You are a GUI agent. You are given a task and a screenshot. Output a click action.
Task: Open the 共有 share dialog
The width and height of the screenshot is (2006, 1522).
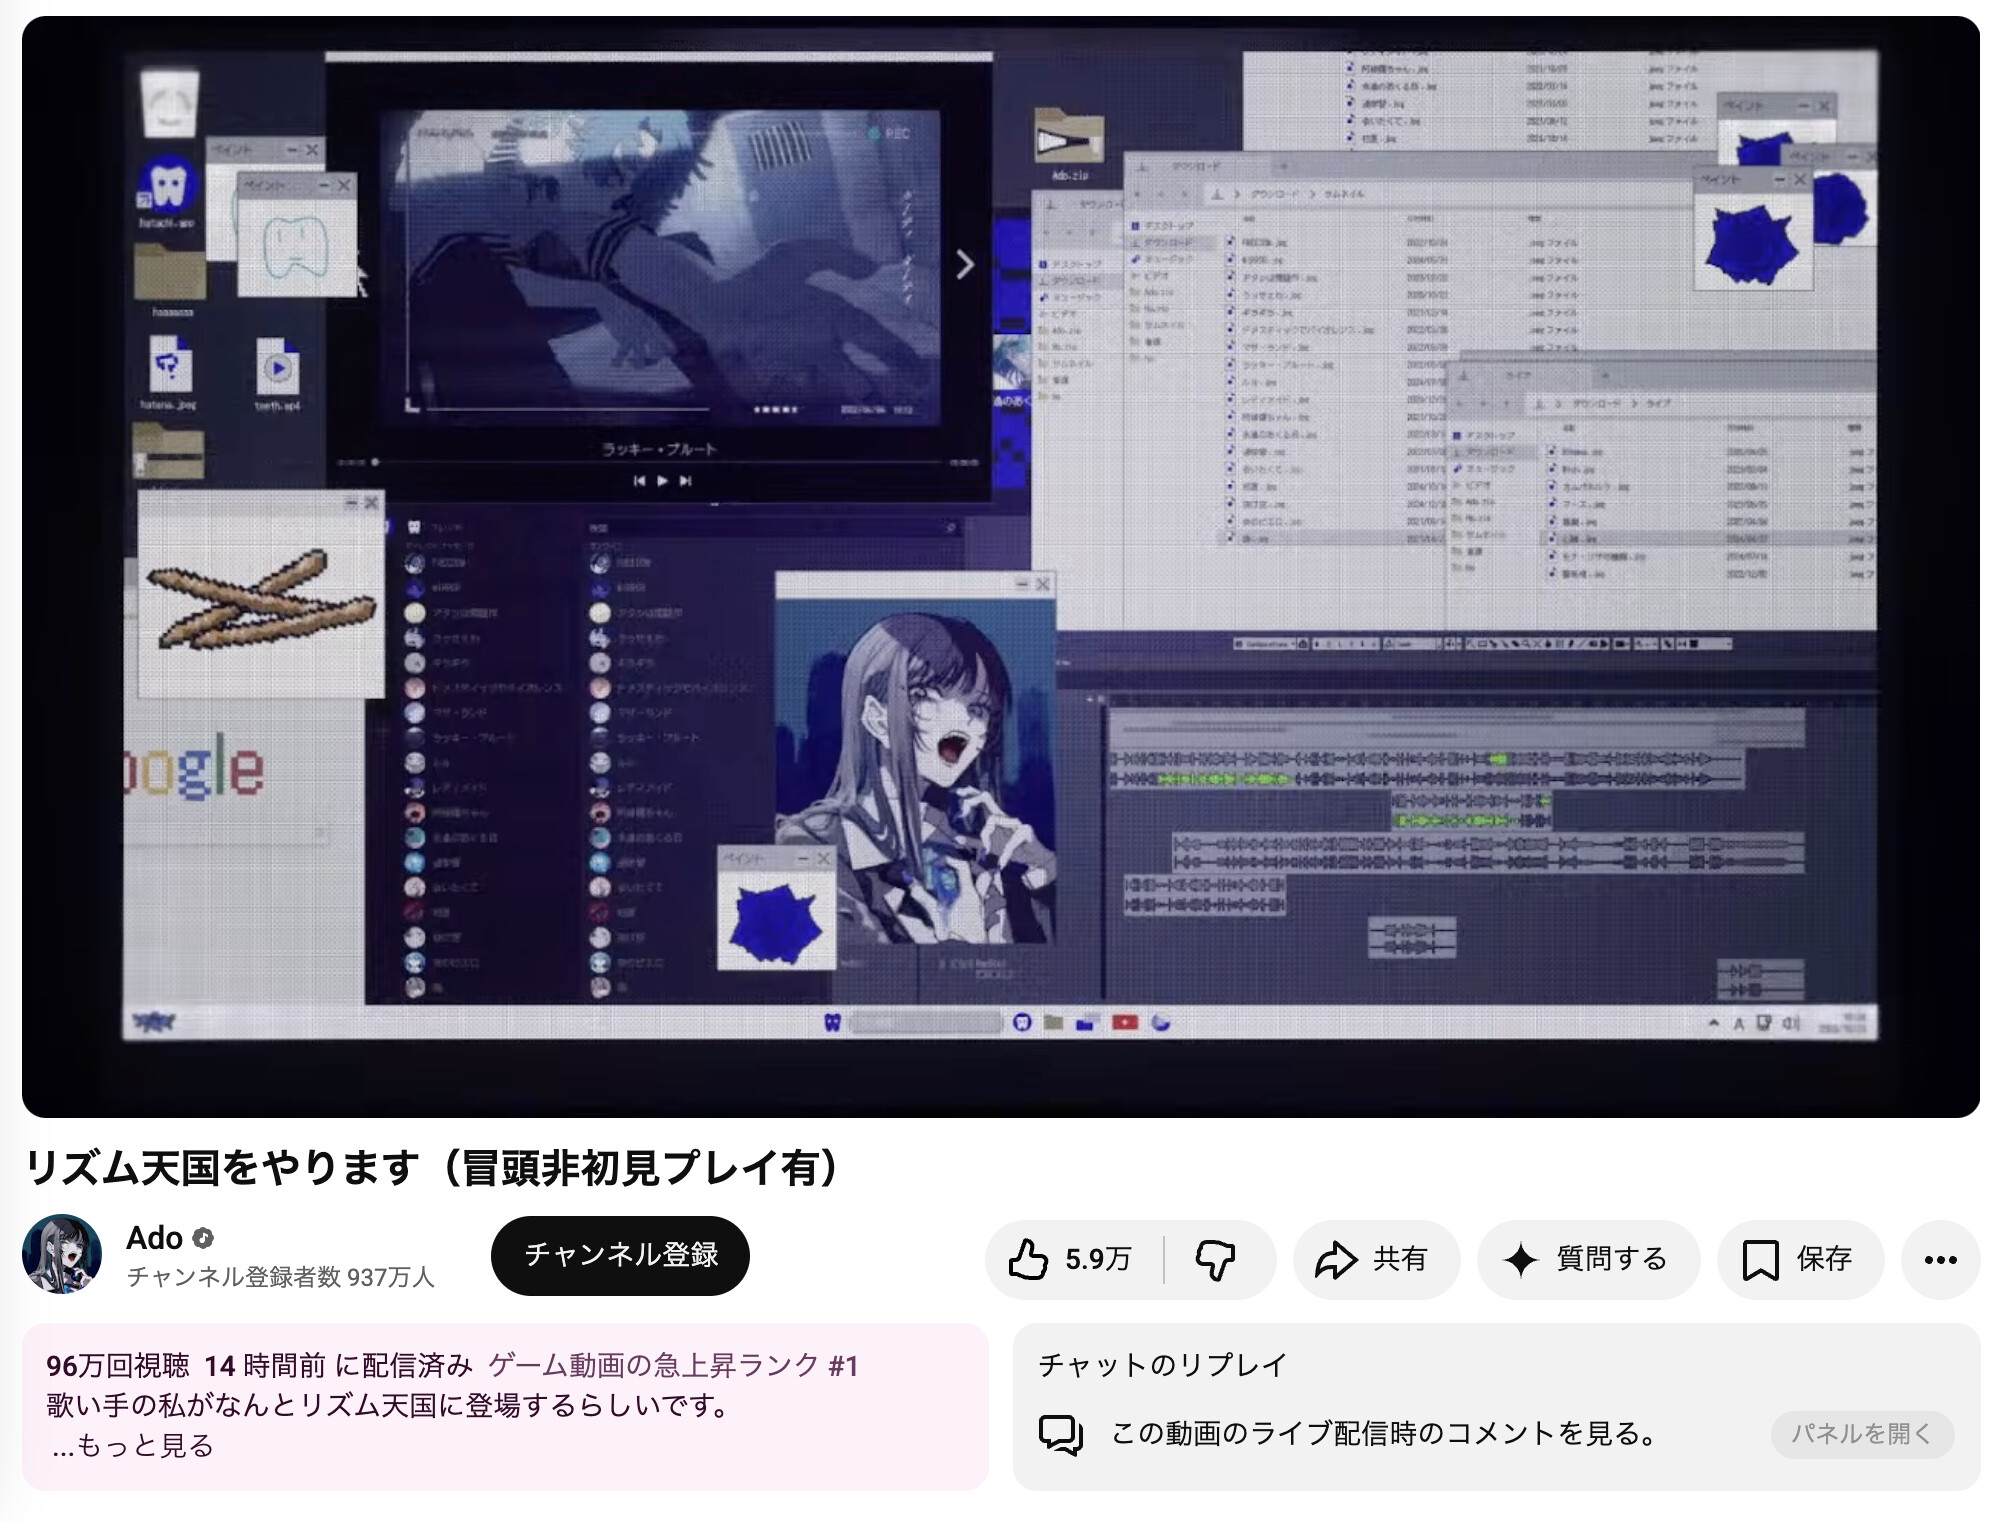pos(1375,1259)
